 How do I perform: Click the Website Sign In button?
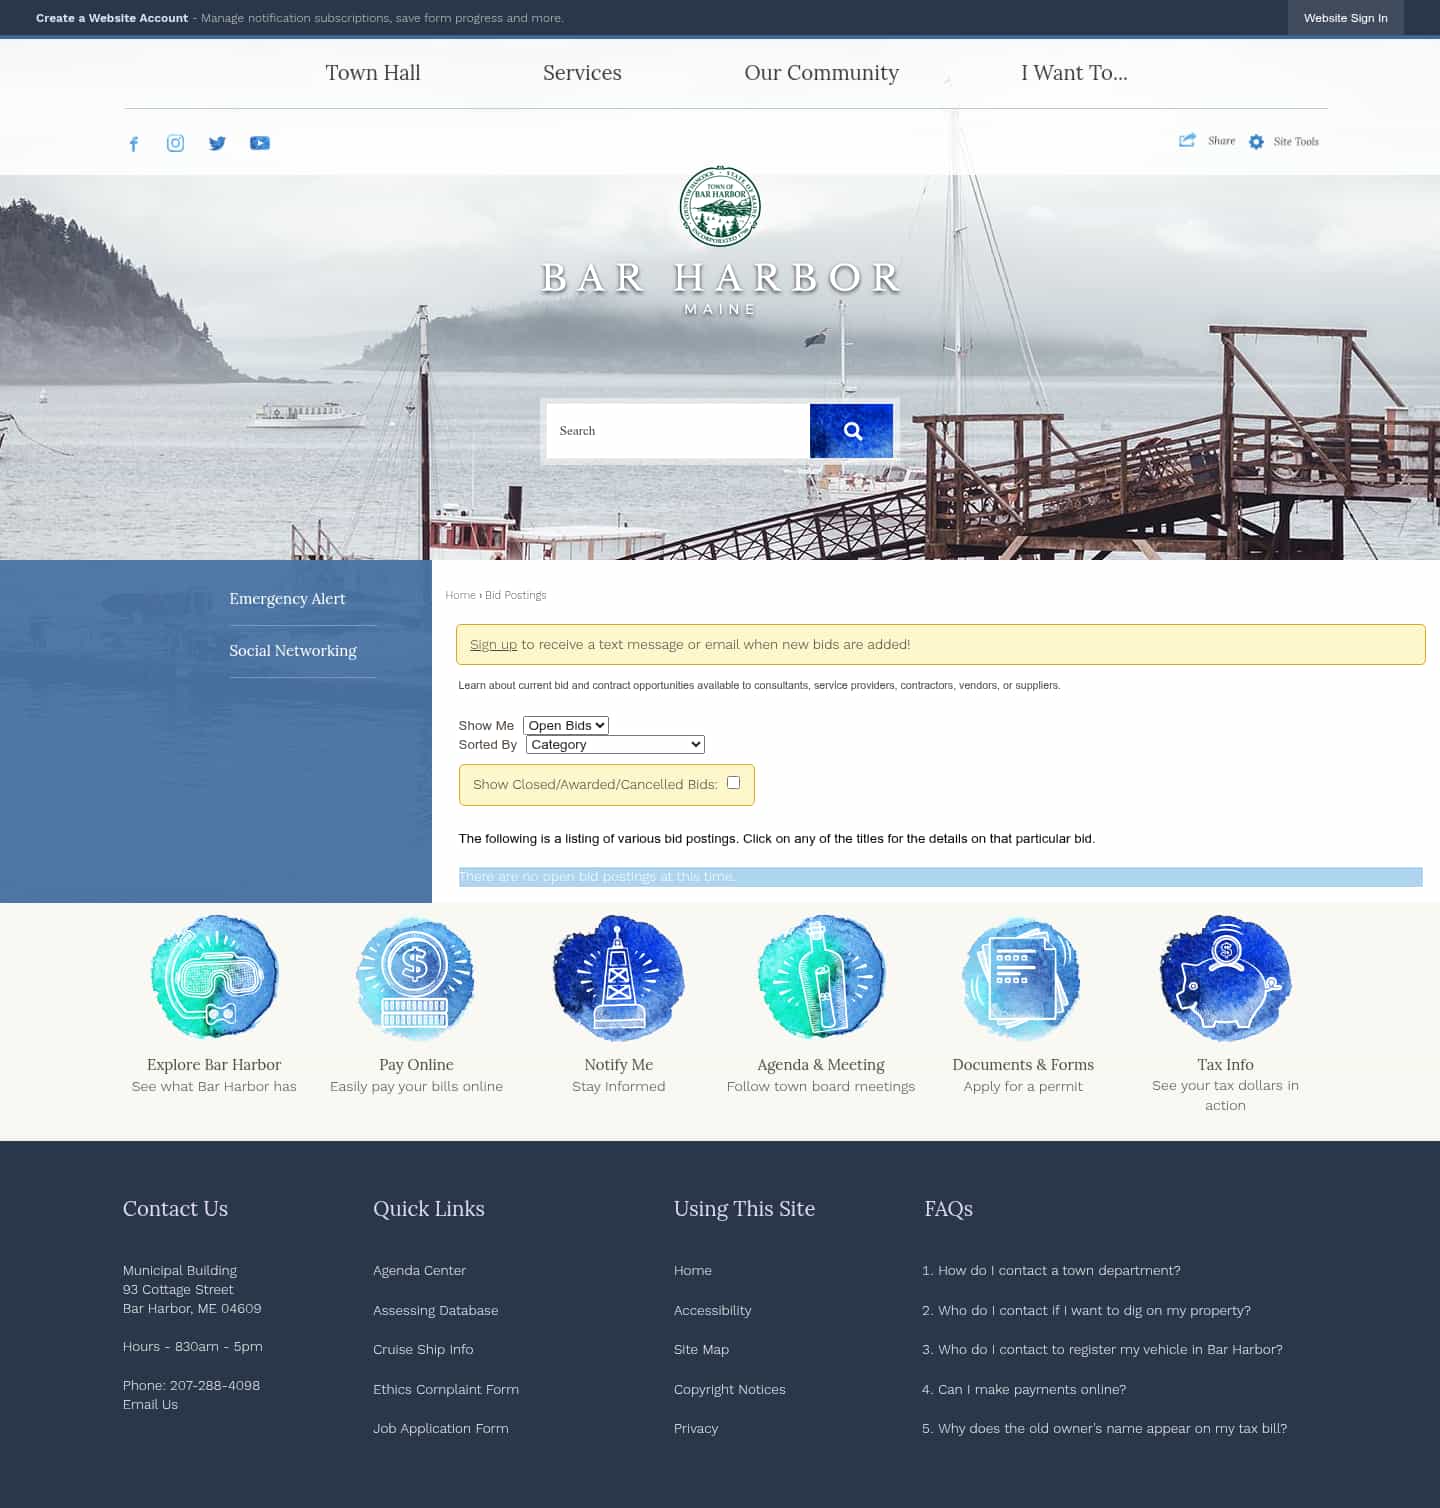point(1345,17)
